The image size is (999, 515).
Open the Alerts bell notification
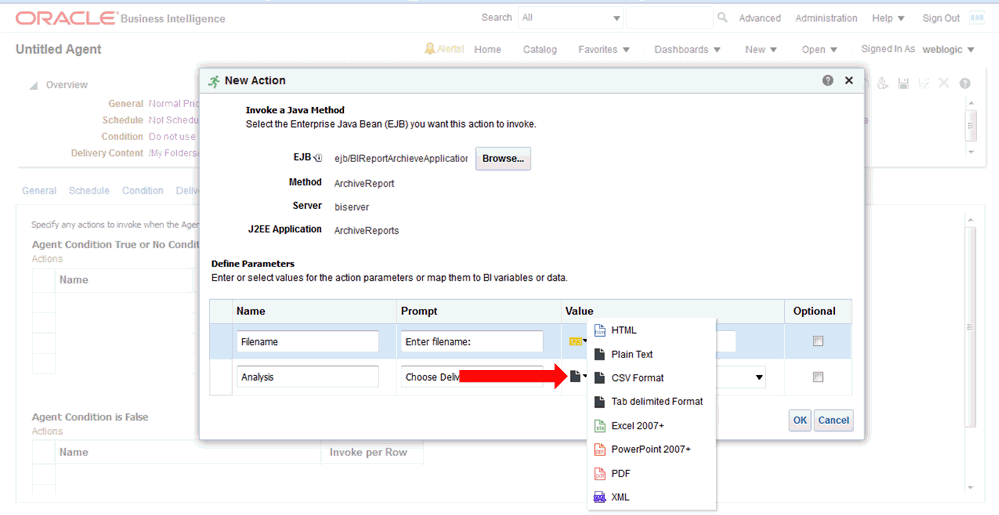click(x=444, y=49)
